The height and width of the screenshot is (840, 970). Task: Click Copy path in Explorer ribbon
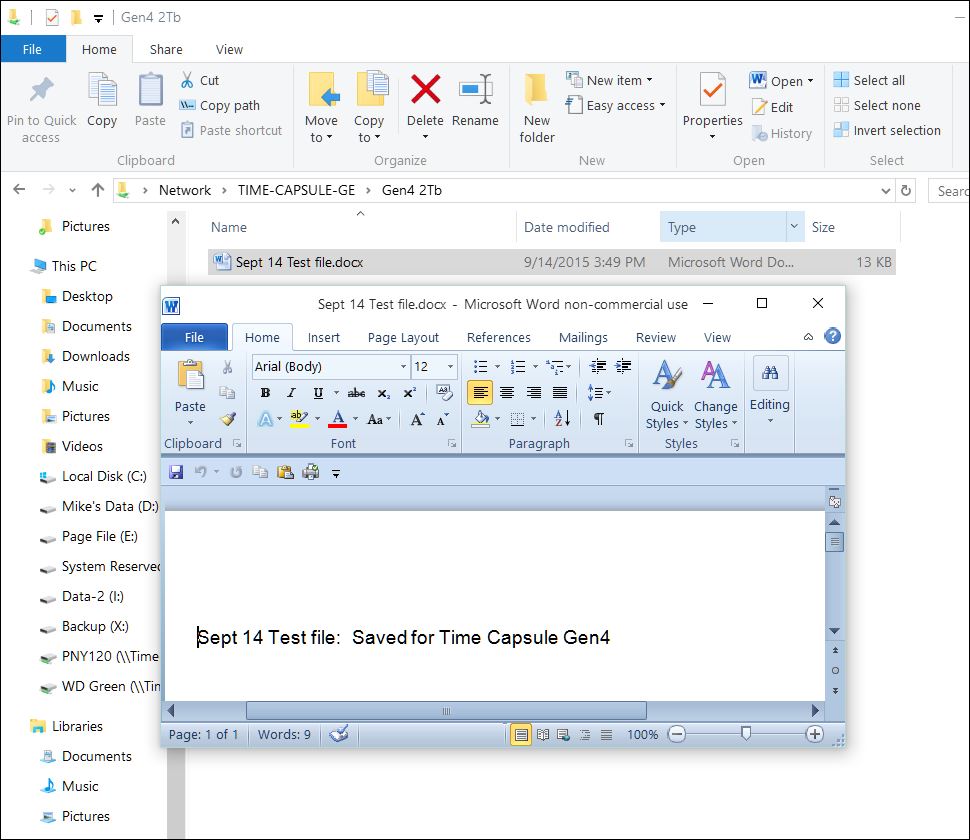click(220, 105)
